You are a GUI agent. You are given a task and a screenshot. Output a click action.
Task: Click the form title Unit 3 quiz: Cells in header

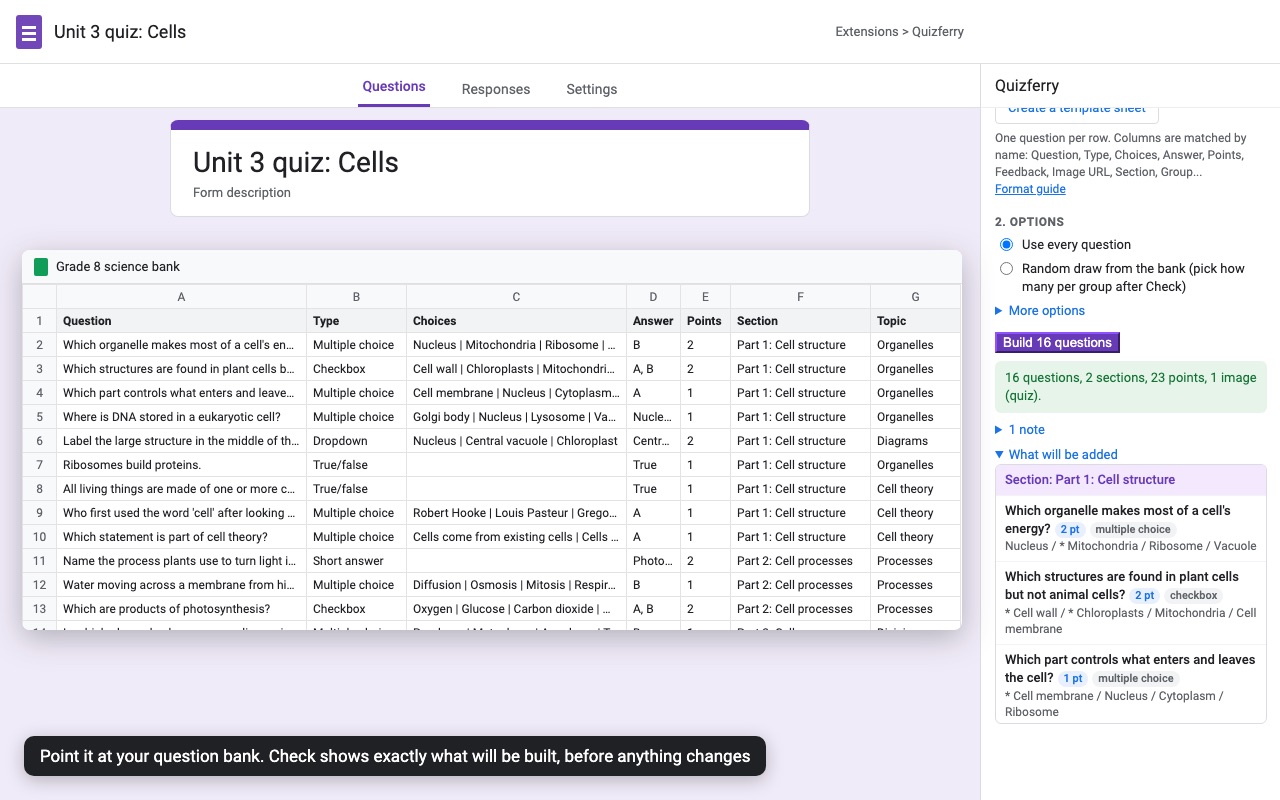[x=120, y=32]
